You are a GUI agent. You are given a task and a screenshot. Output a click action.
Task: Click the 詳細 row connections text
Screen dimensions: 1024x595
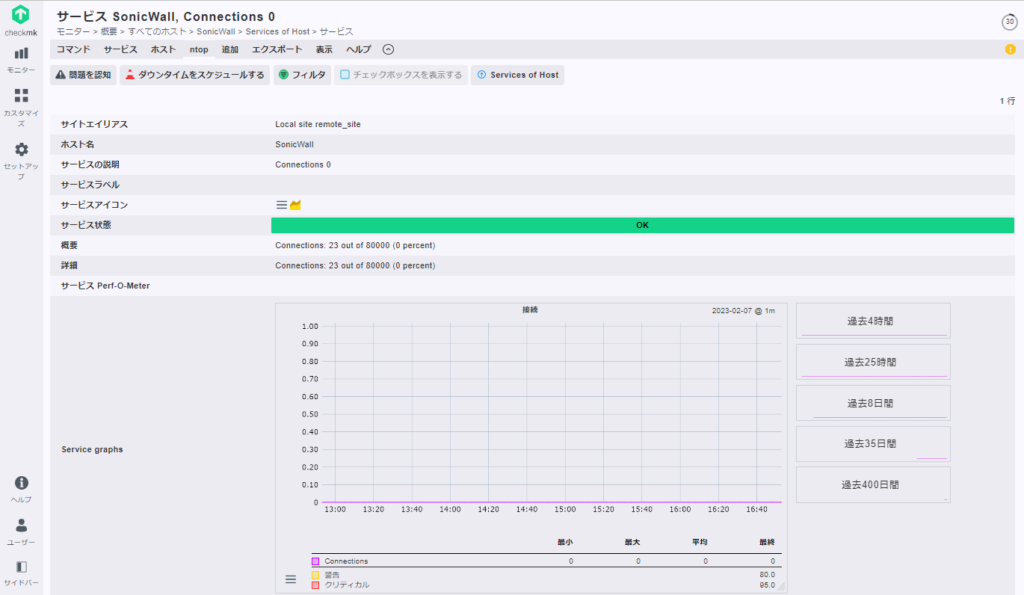pos(355,266)
